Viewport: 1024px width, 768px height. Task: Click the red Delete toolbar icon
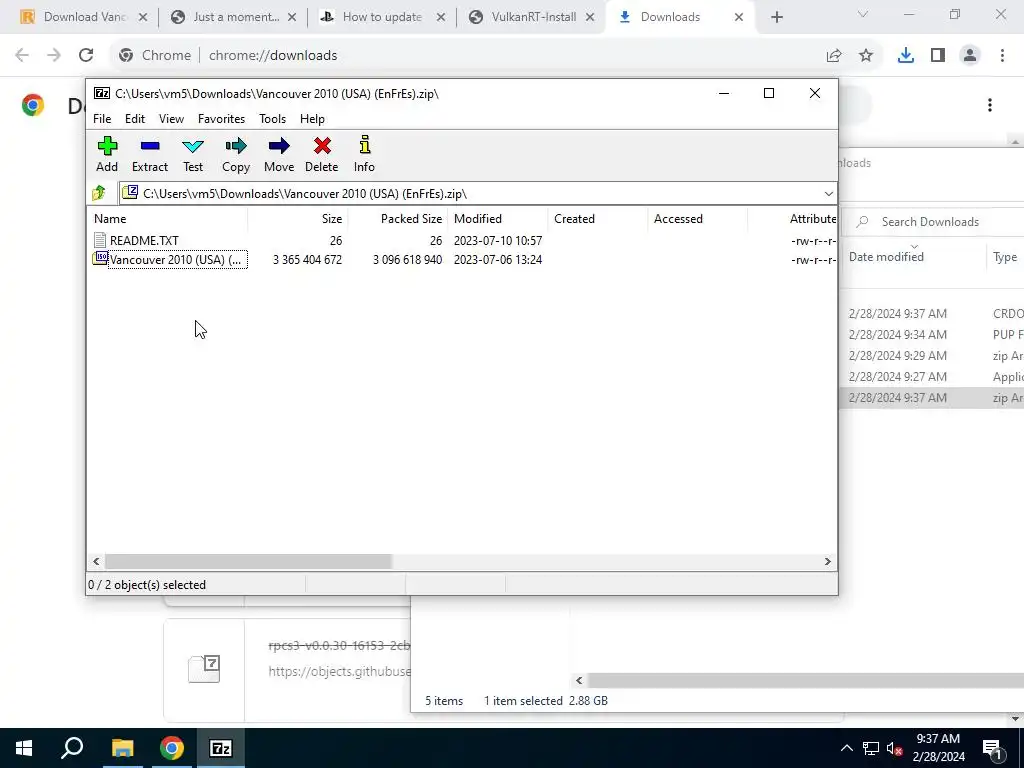pos(321,155)
